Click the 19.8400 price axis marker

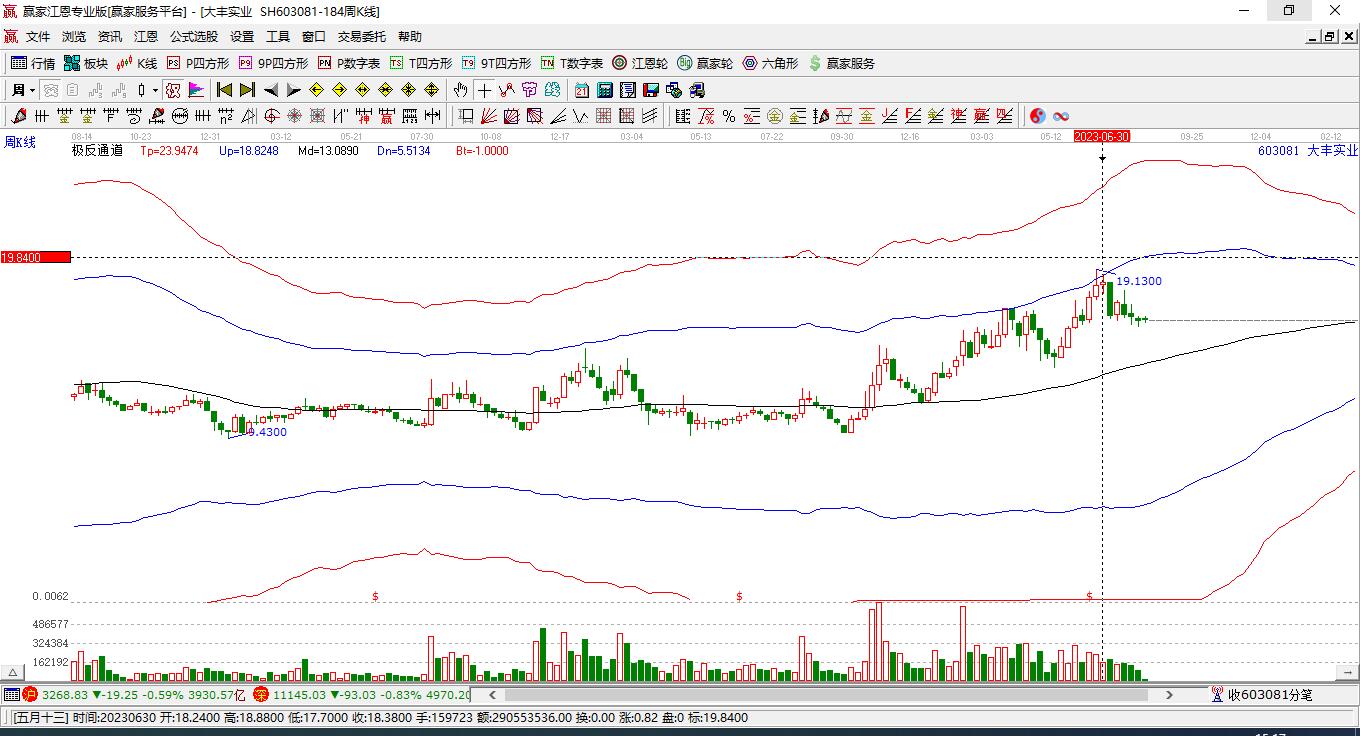36,257
